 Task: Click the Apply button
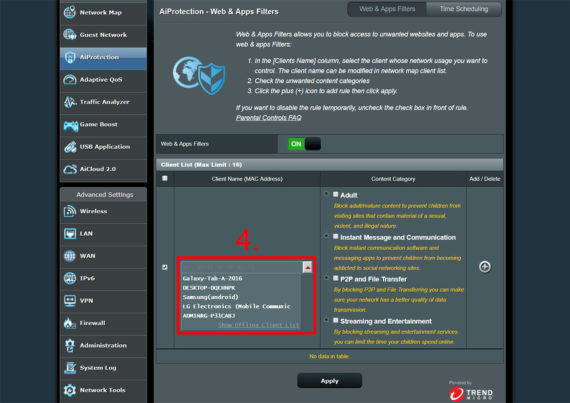(329, 381)
